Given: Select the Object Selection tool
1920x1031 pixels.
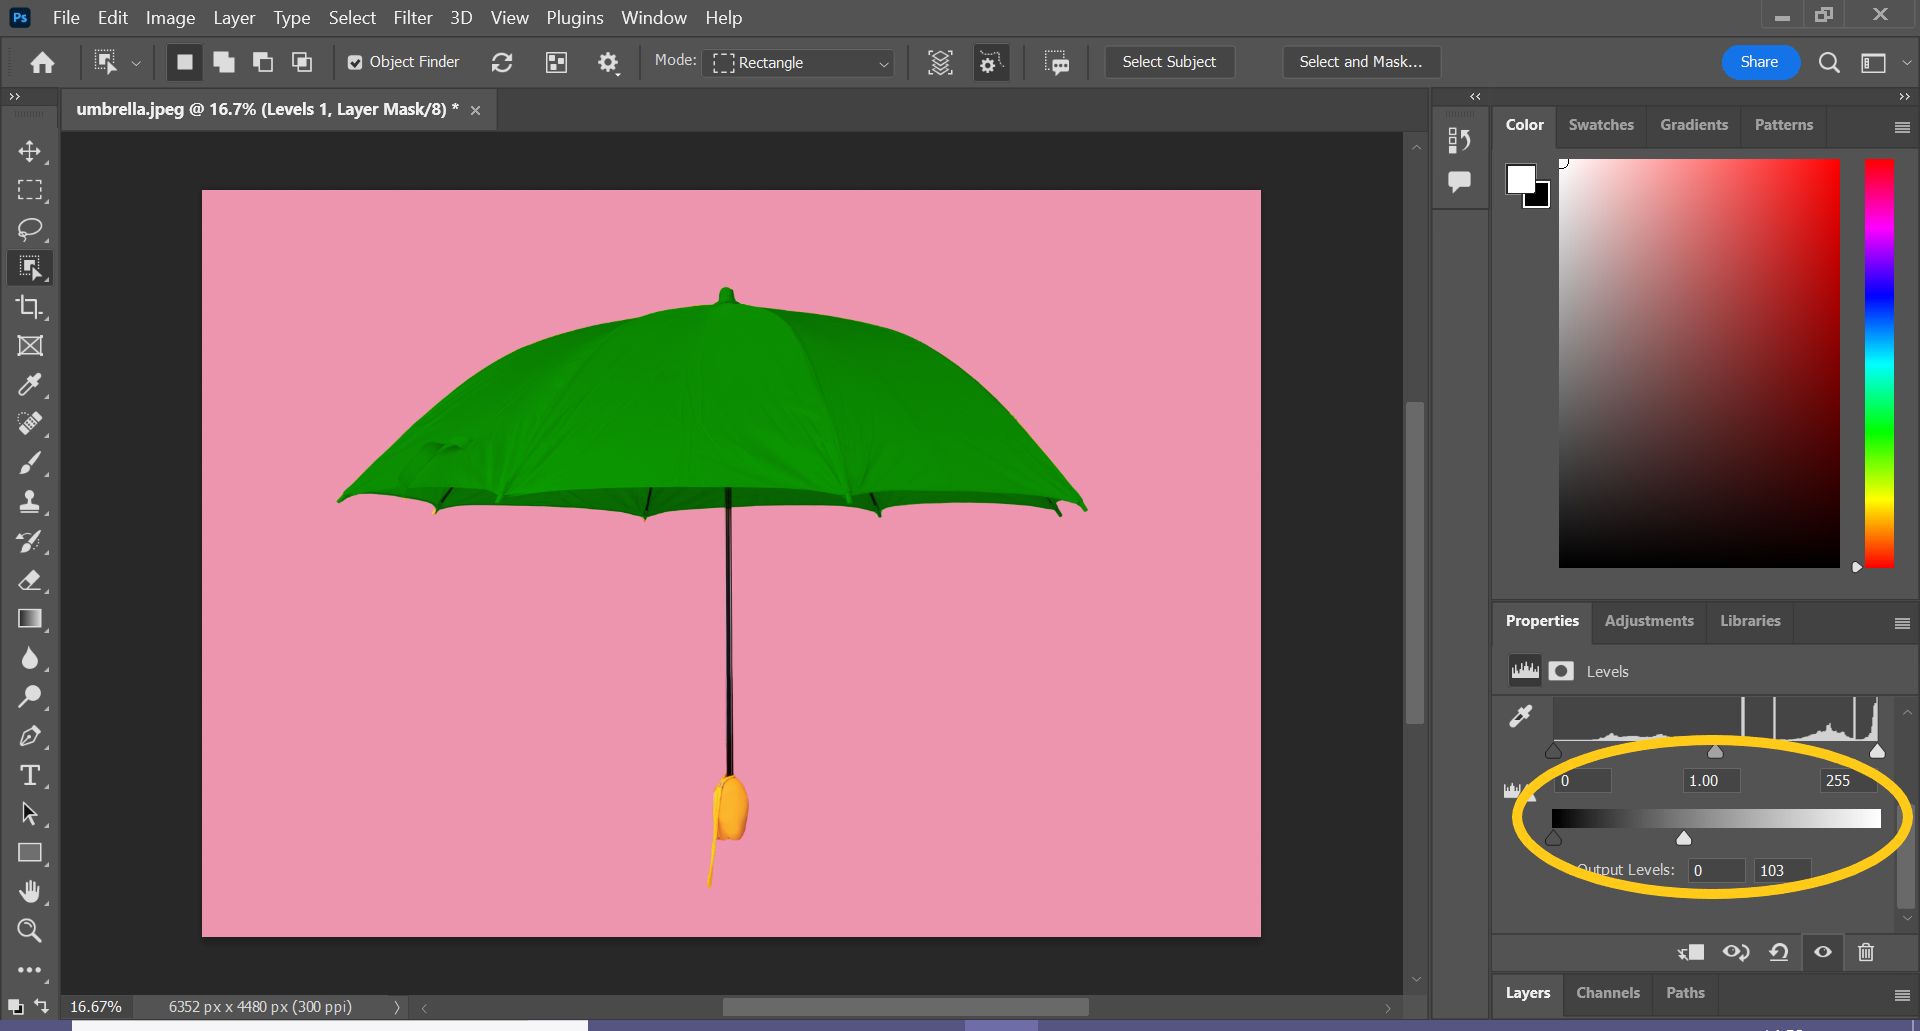Looking at the screenshot, I should coord(30,268).
